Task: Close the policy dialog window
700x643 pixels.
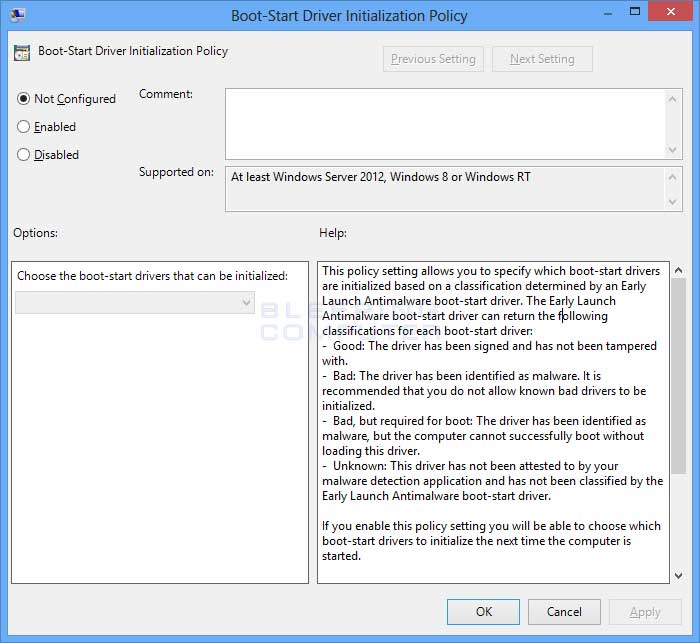Action: click(x=670, y=14)
